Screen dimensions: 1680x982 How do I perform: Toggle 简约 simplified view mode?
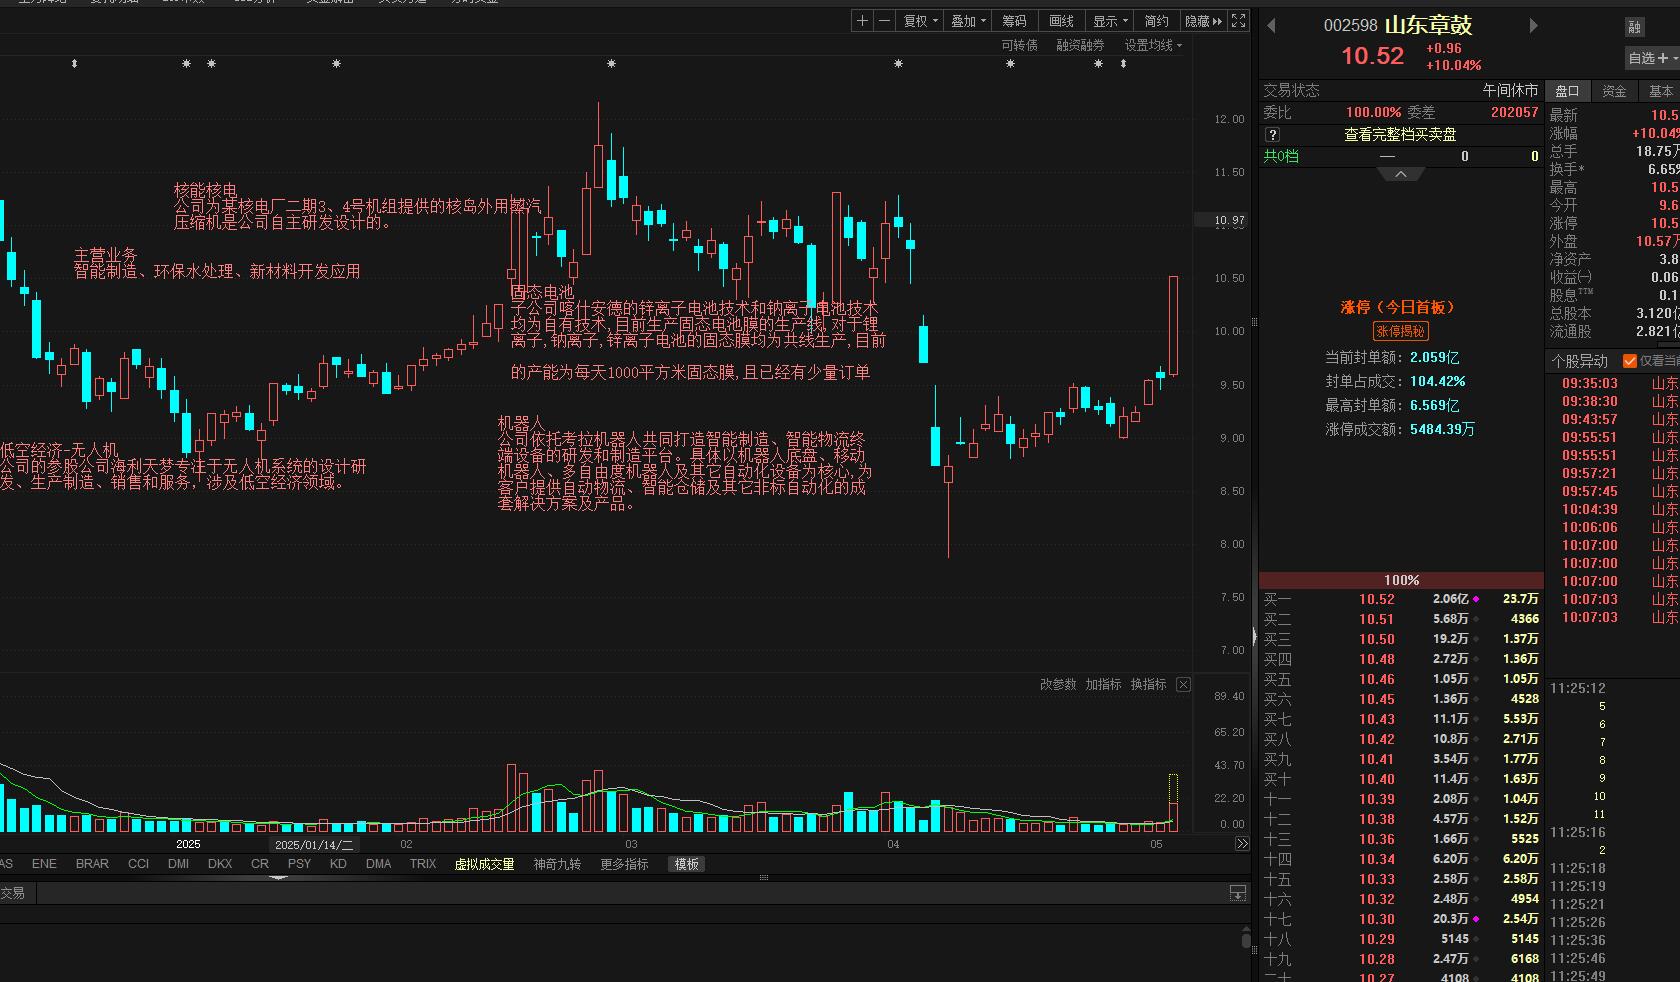coord(1156,21)
